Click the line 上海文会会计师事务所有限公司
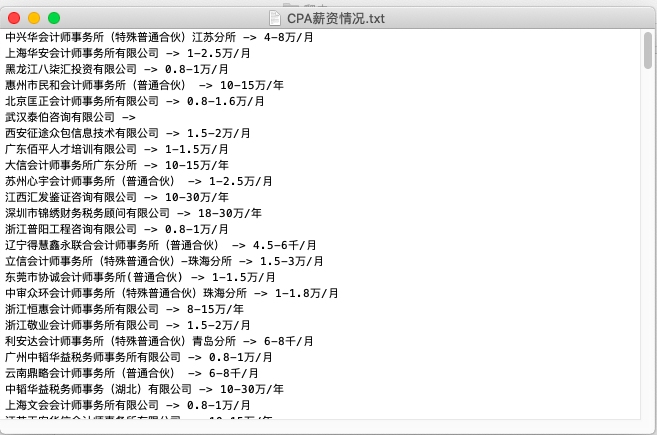The width and height of the screenshot is (657, 435). point(128,405)
